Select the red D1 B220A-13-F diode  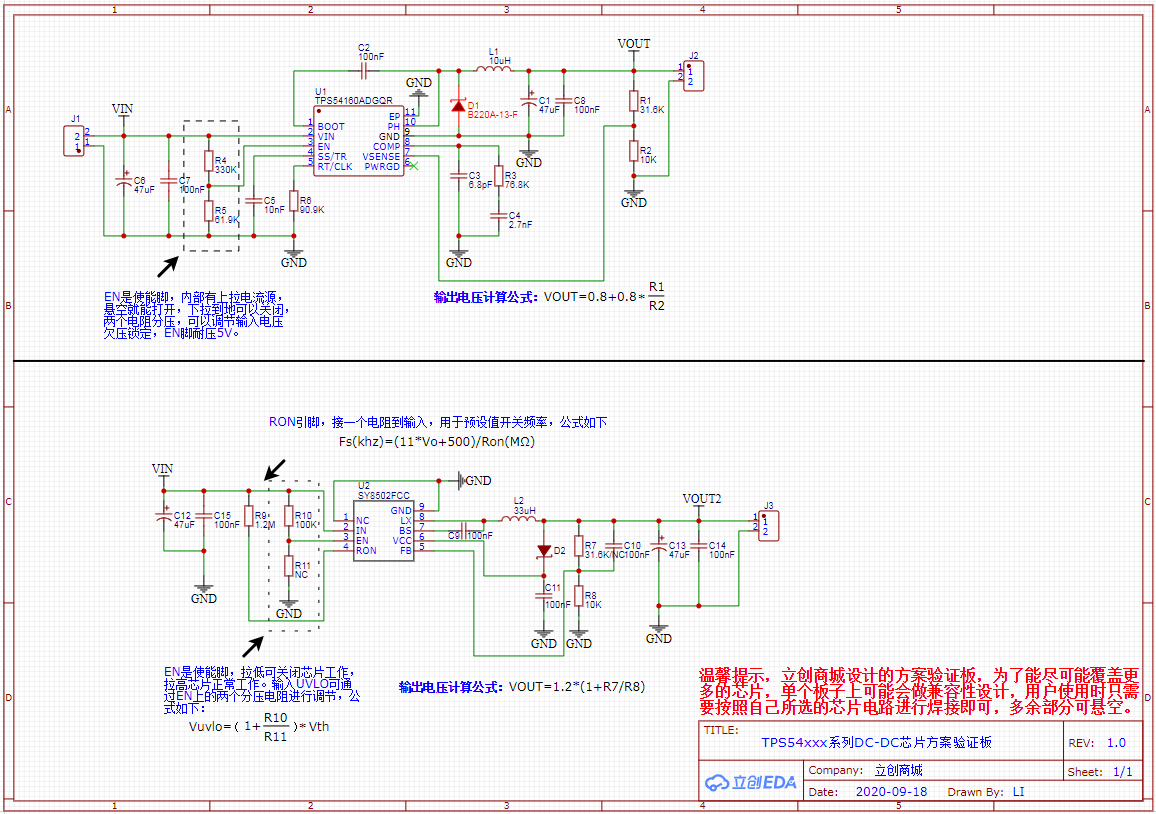point(459,105)
